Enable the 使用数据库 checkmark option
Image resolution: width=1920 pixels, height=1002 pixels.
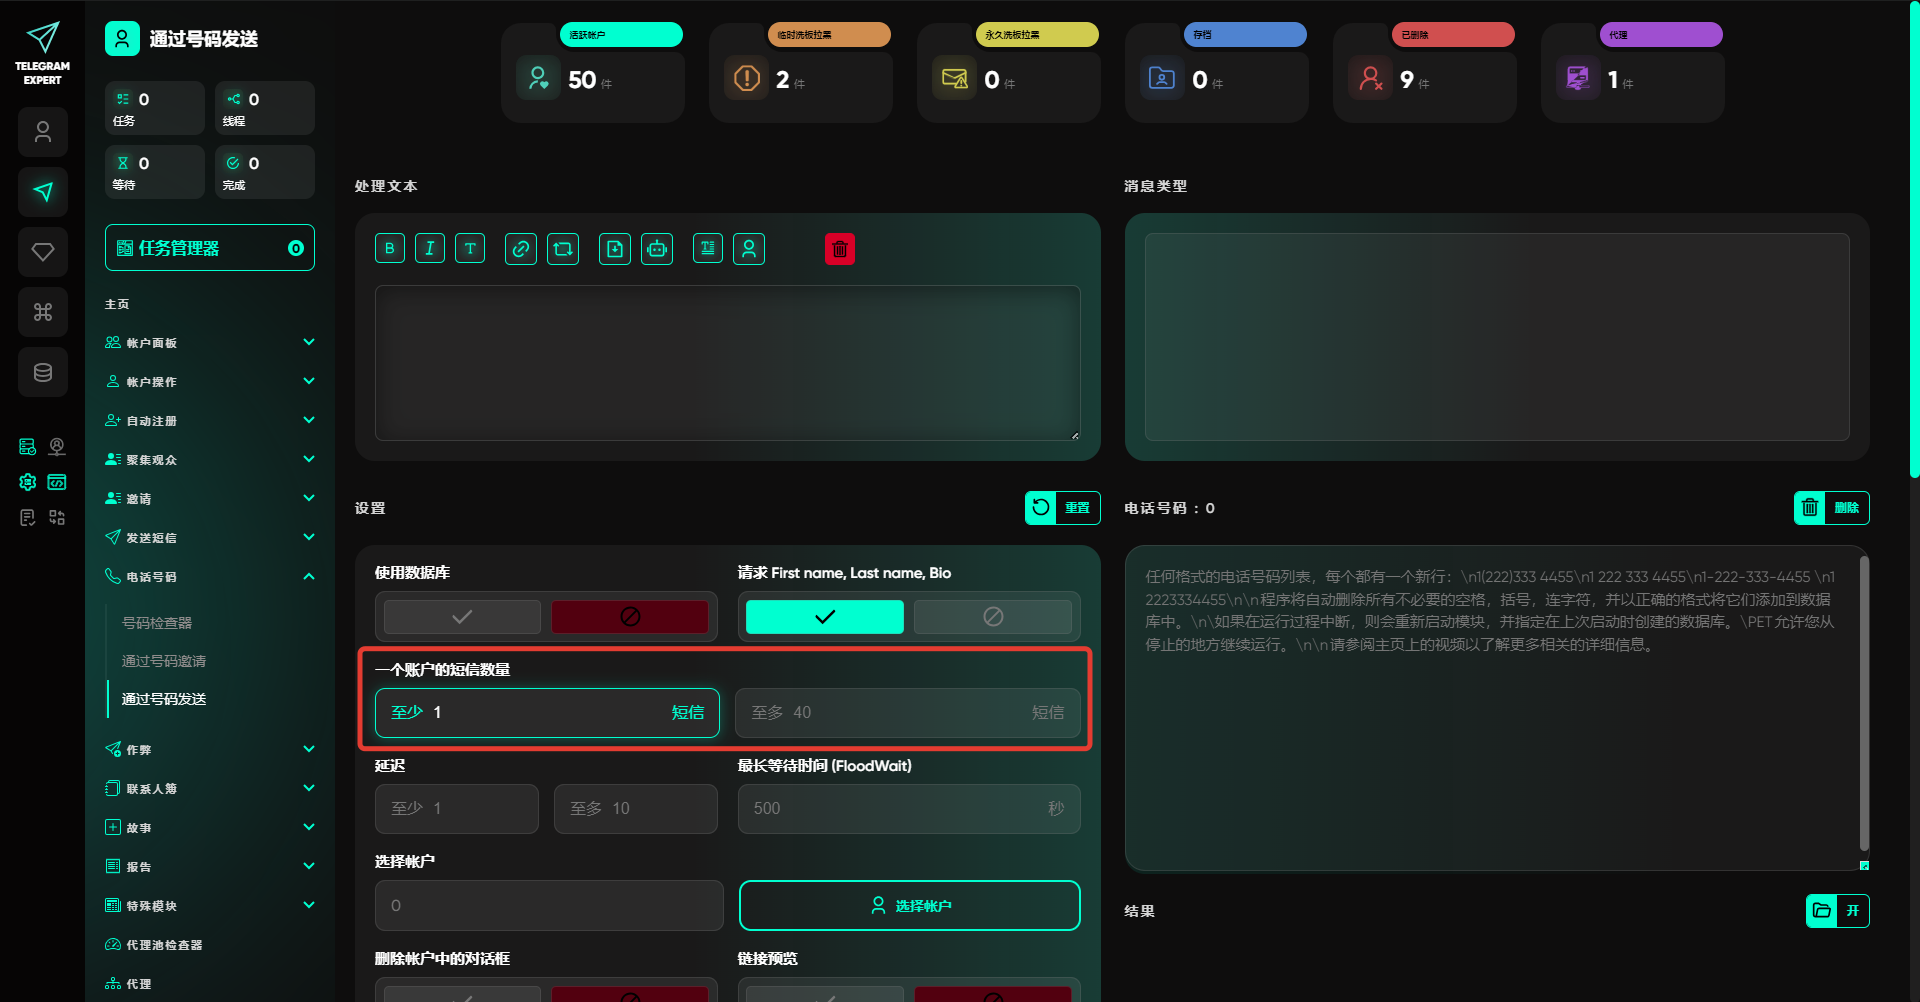[462, 617]
